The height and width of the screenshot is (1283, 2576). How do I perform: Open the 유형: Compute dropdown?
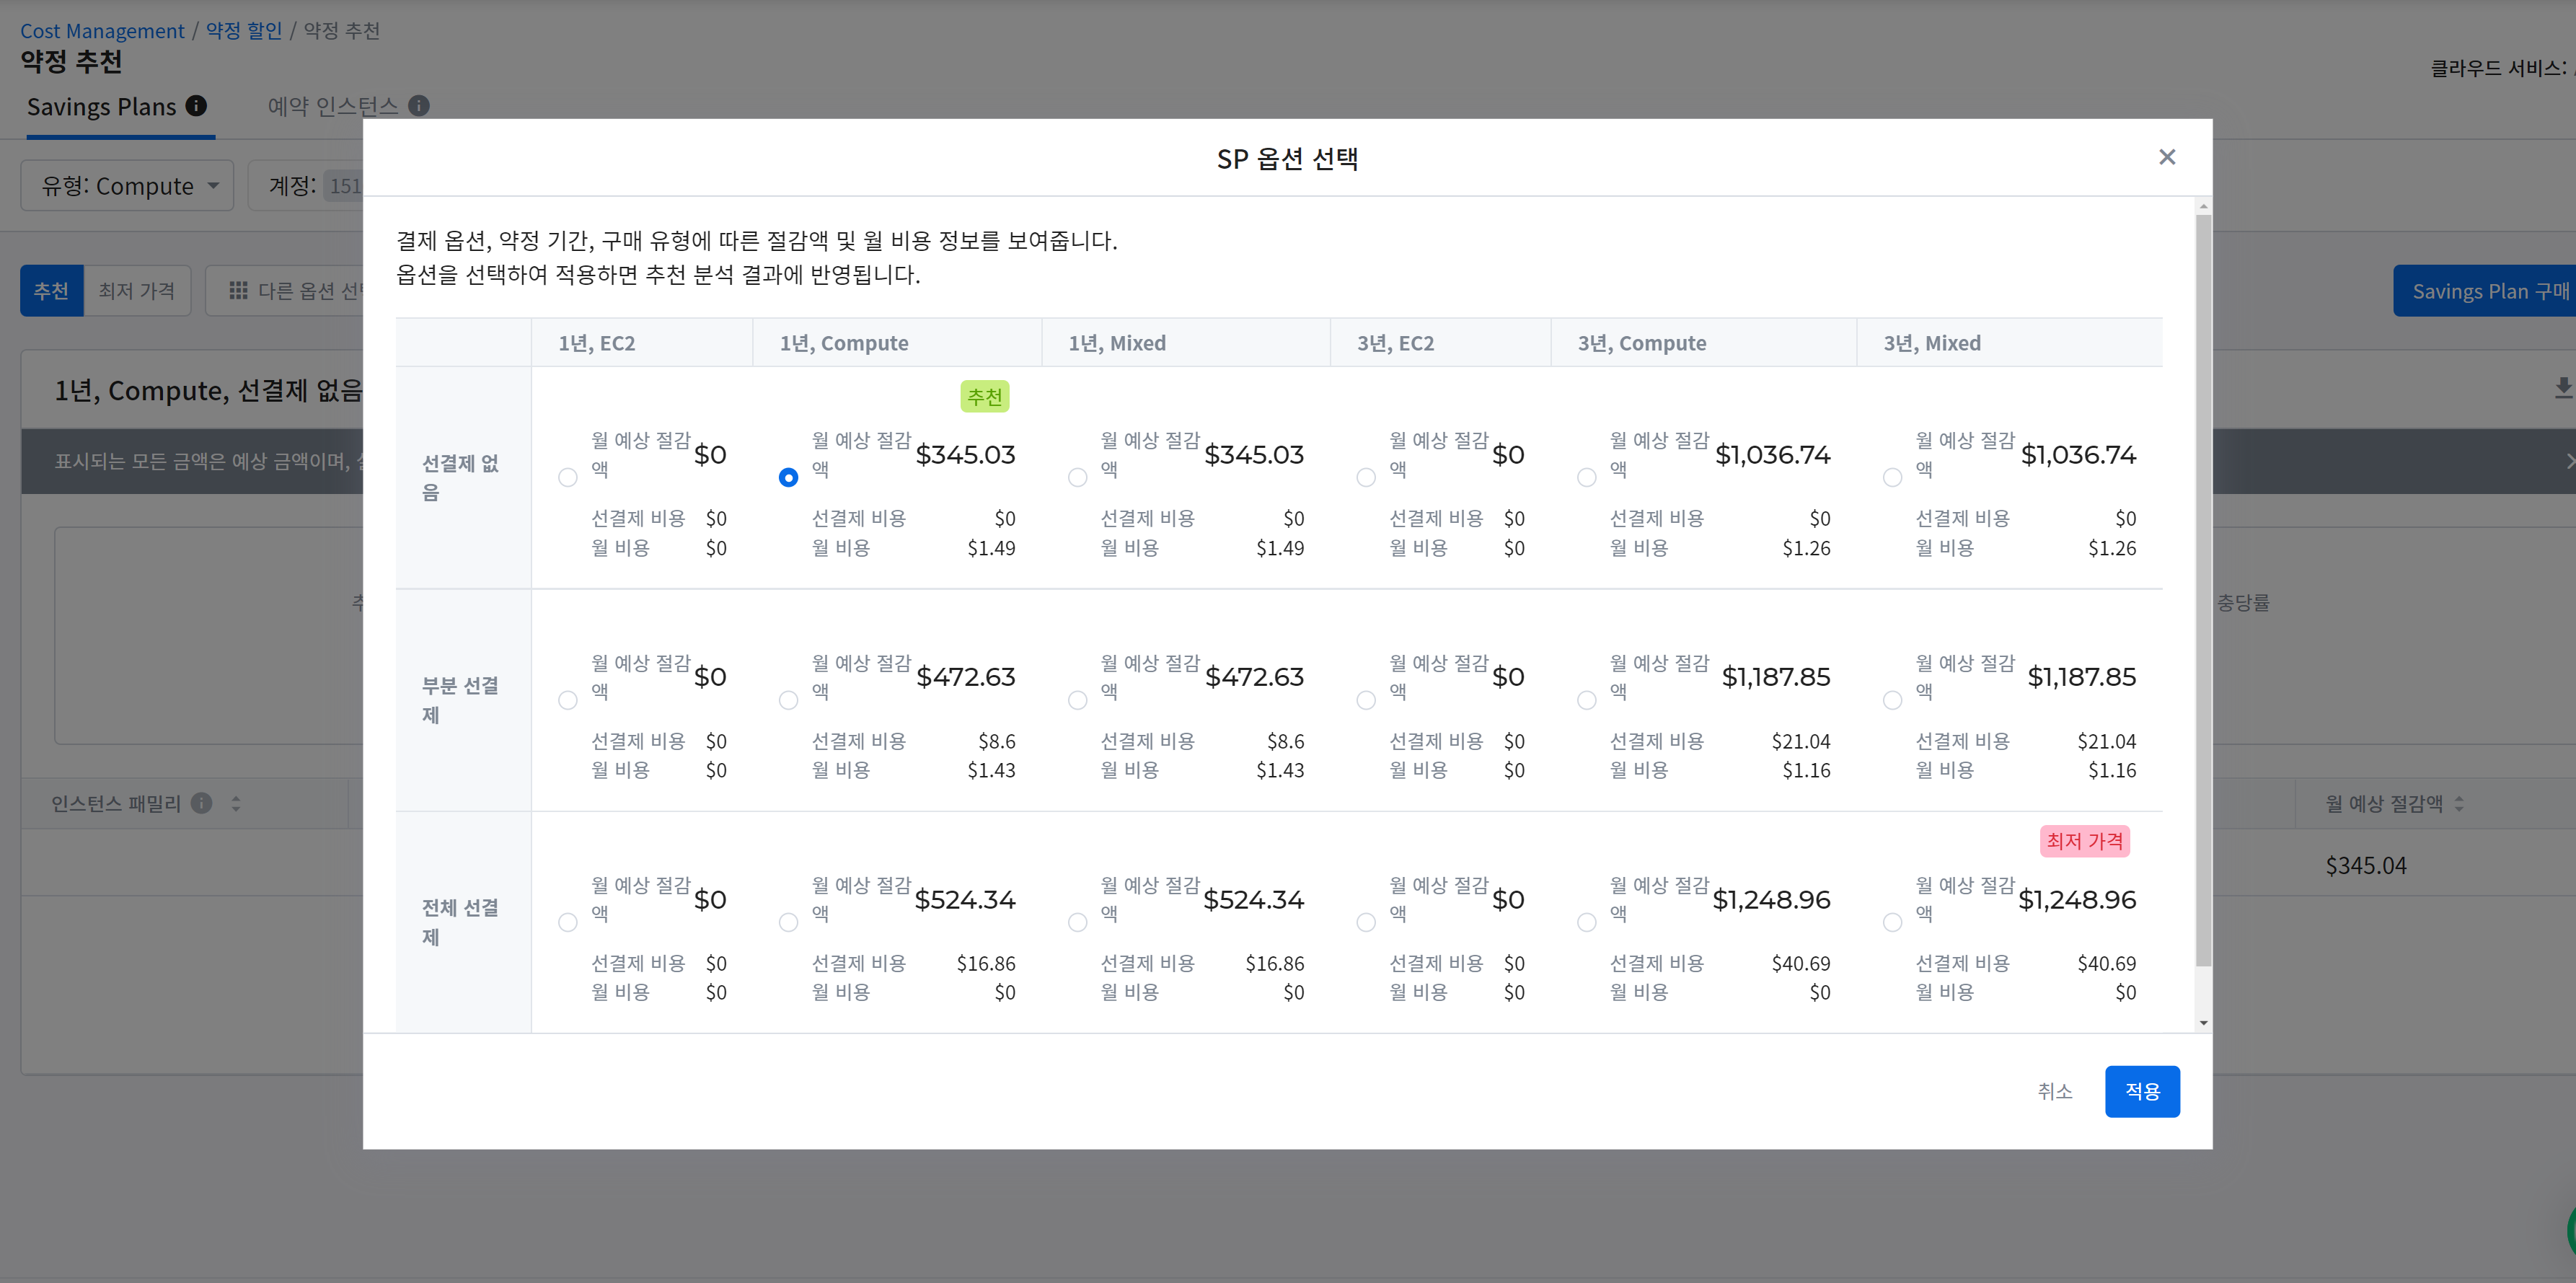click(127, 186)
